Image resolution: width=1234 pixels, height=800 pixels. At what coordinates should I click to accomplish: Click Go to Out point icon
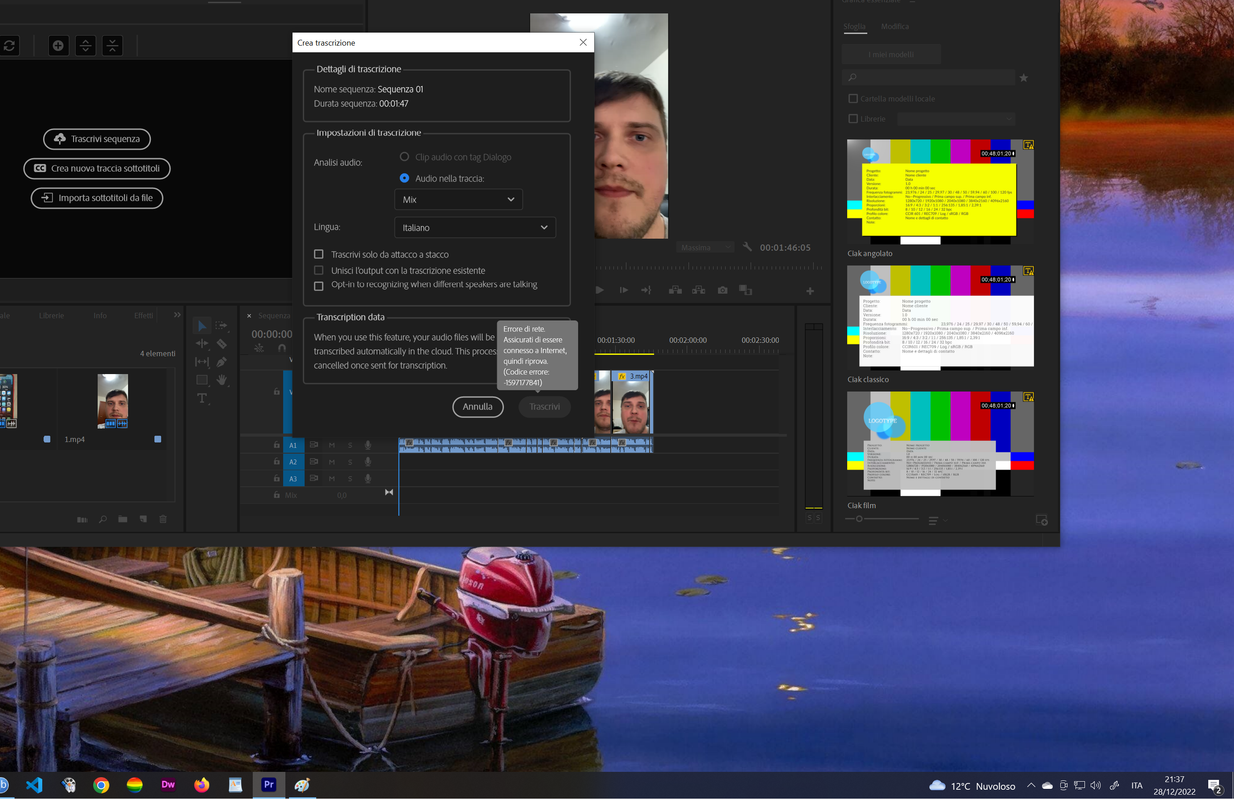[x=646, y=290]
